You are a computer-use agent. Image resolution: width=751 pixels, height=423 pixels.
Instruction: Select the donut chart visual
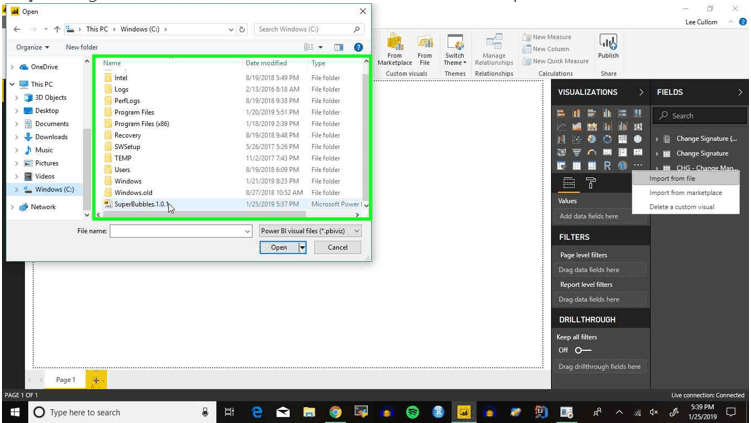click(x=607, y=139)
